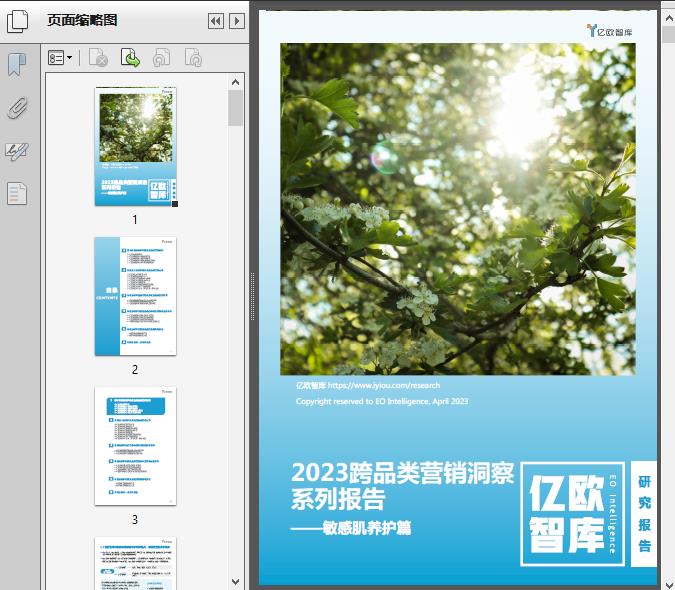The width and height of the screenshot is (675, 590).
Task: Select the partially visible page 4 thumbnail
Action: coord(136,563)
